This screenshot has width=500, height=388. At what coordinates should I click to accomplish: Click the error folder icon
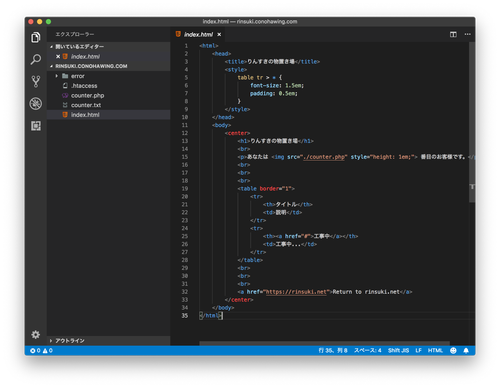coord(65,76)
